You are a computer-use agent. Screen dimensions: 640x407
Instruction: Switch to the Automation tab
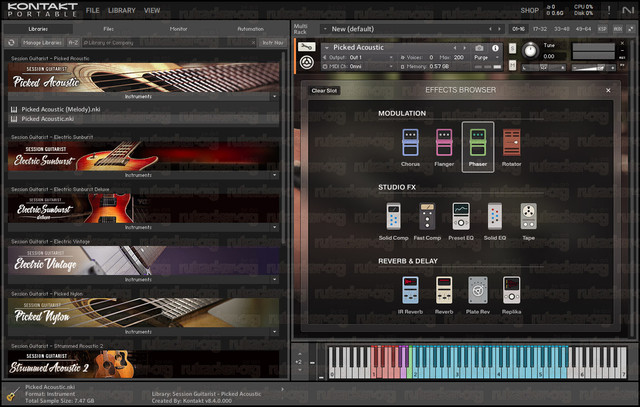coord(251,29)
